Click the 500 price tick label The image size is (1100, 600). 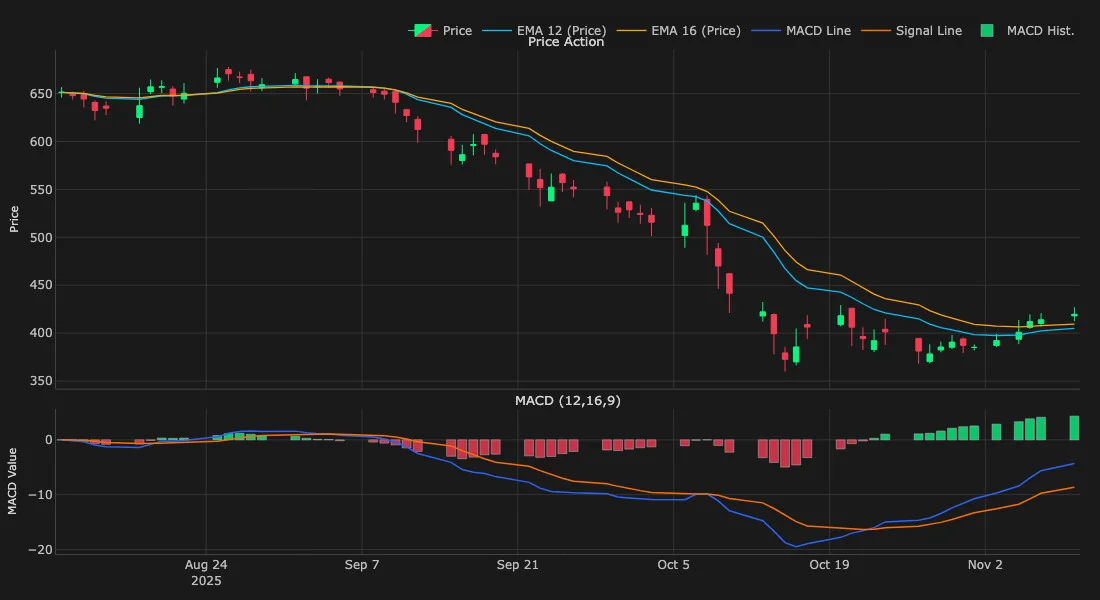point(41,237)
